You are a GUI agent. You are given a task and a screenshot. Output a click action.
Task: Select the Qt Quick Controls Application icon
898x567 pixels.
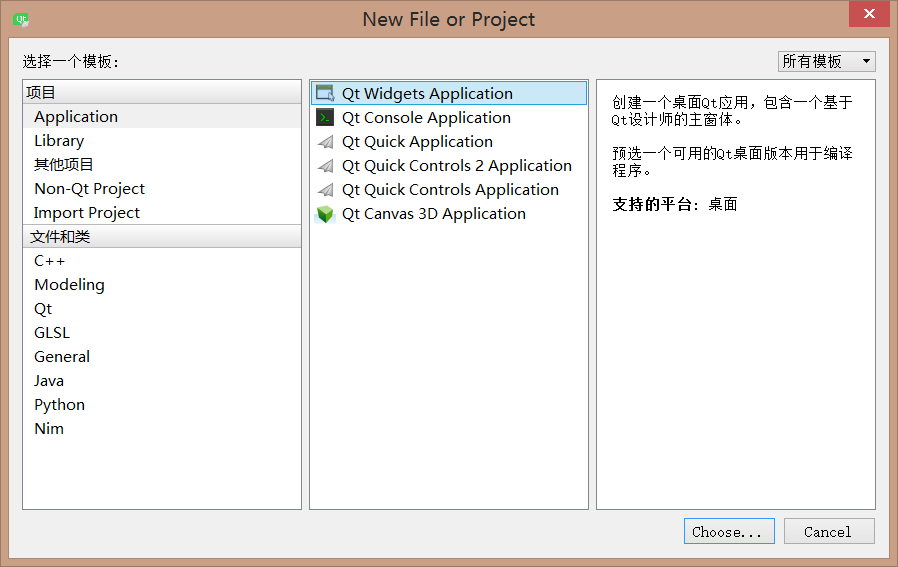click(325, 190)
